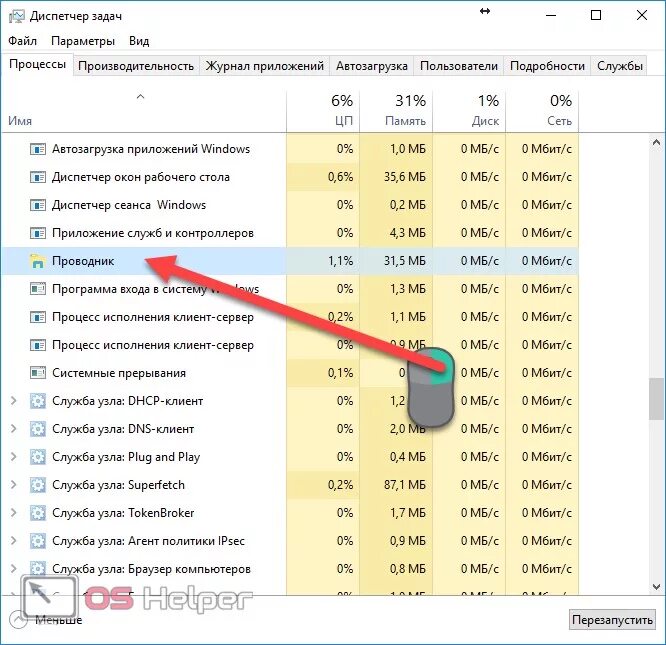
Task: Click the Task Manager title bar icon
Action: [x=17, y=17]
